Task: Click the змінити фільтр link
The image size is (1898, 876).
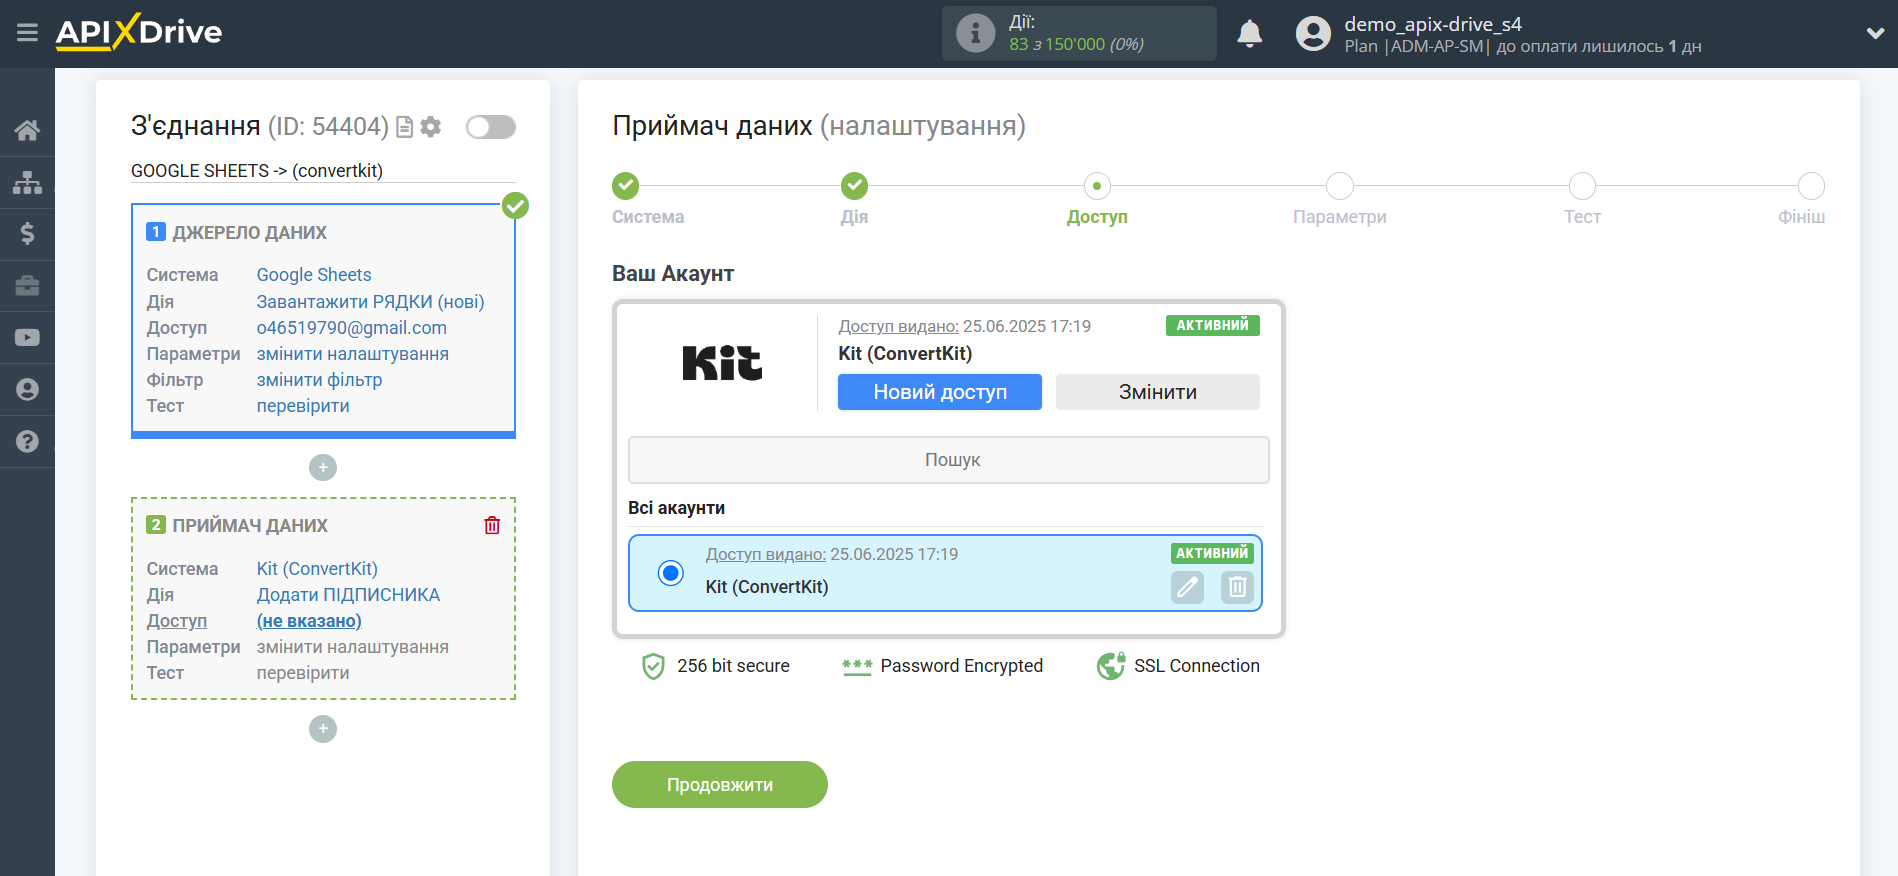Action: click(320, 380)
